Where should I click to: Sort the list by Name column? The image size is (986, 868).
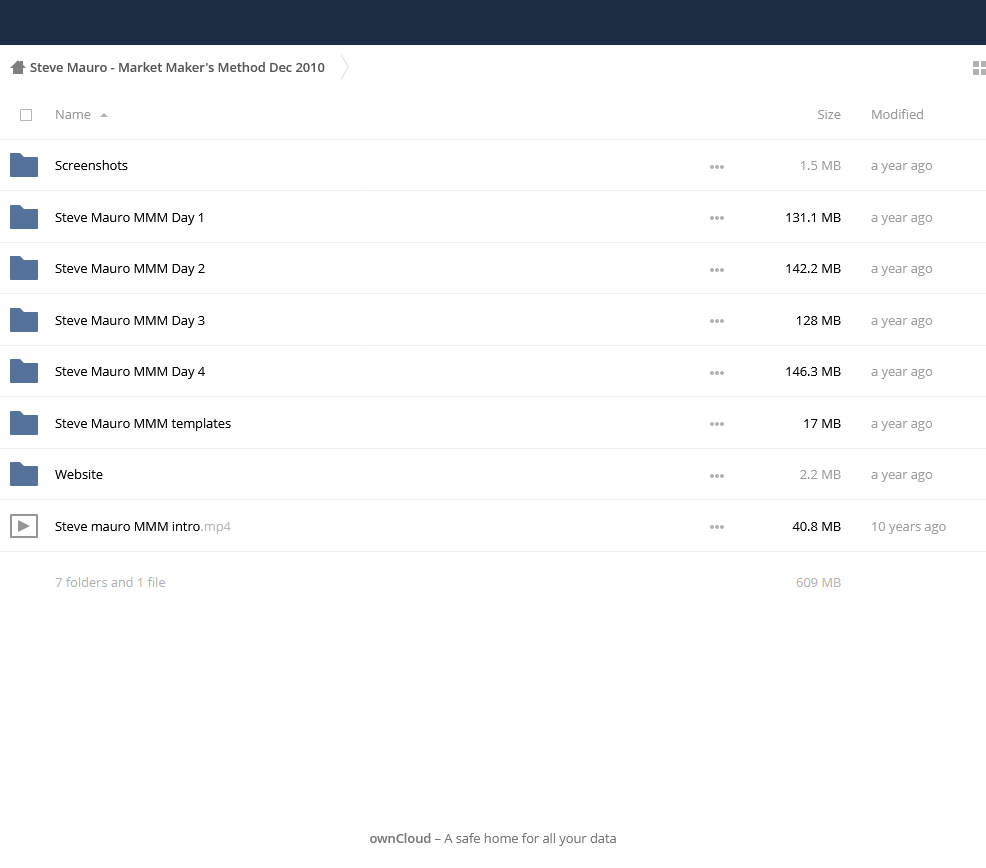(x=73, y=114)
